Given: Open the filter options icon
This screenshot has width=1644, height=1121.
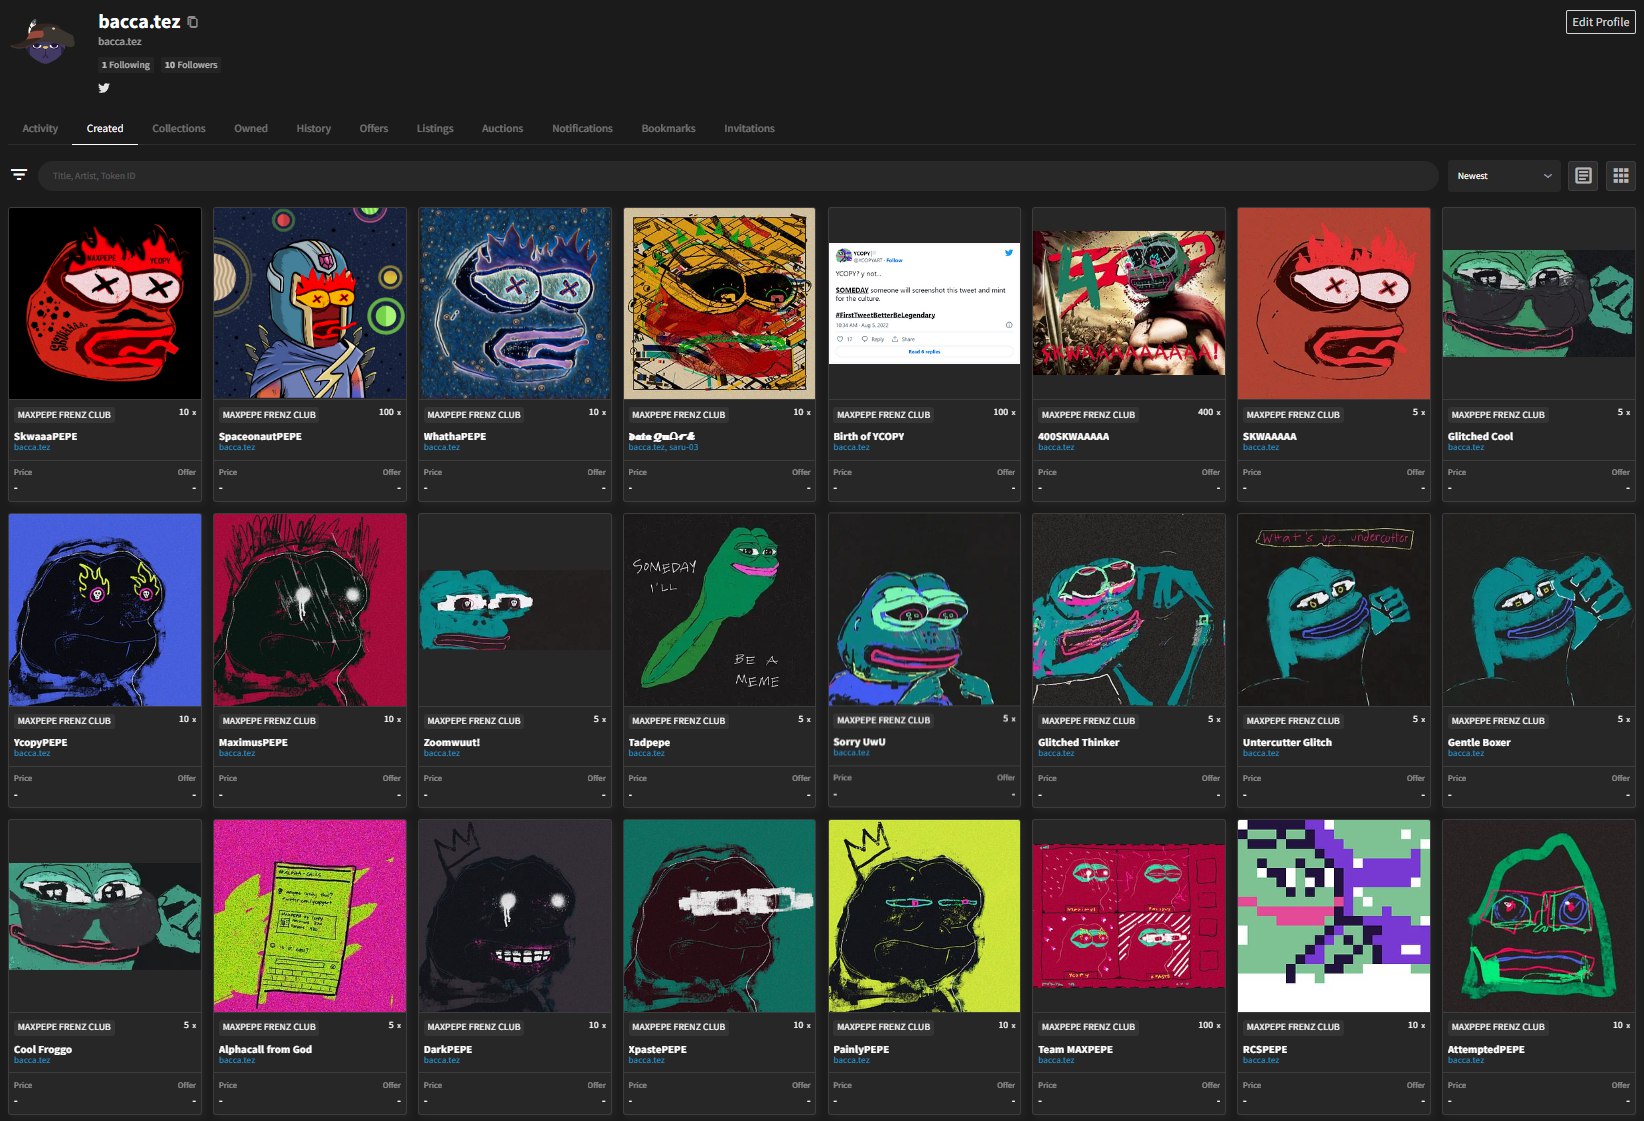Looking at the screenshot, I should [x=19, y=175].
